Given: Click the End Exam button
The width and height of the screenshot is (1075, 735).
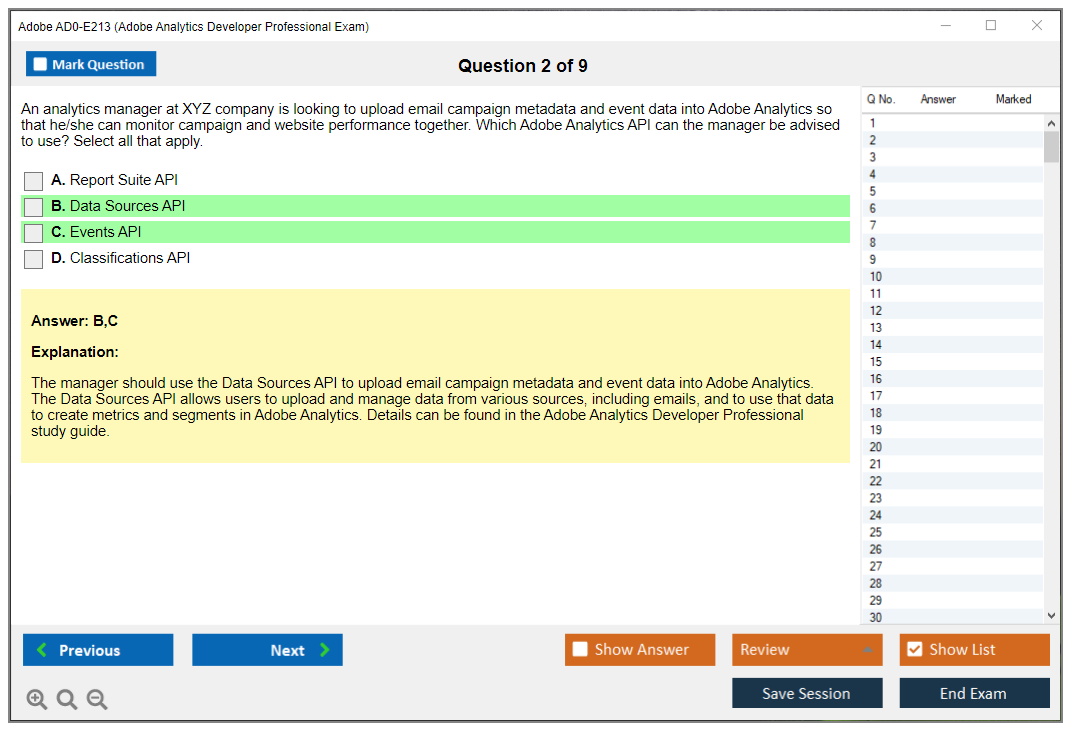Looking at the screenshot, I should [974, 693].
